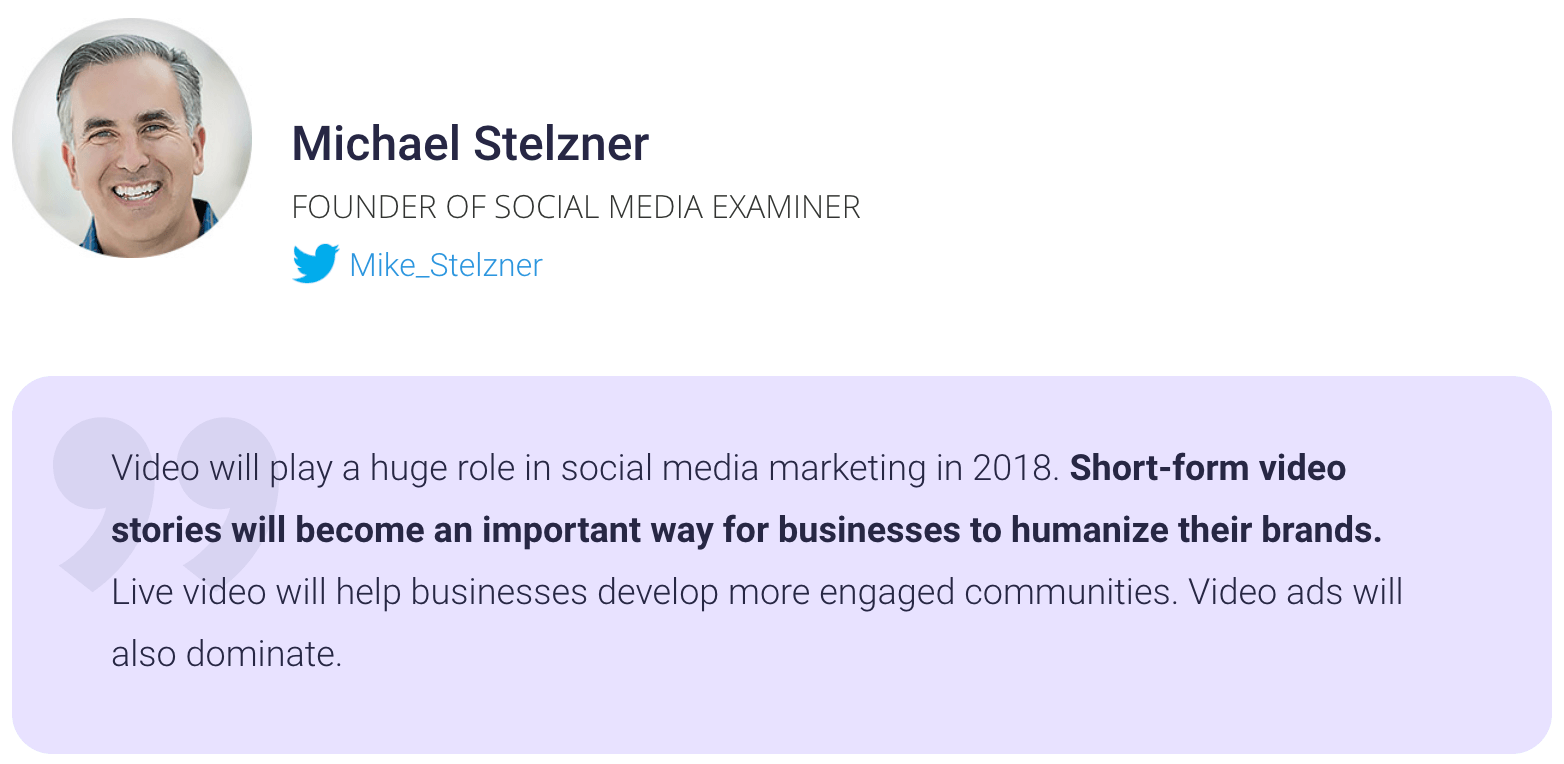Click the phrase "social media marketing"
Screen dimensions: 1564x764
click(743, 469)
